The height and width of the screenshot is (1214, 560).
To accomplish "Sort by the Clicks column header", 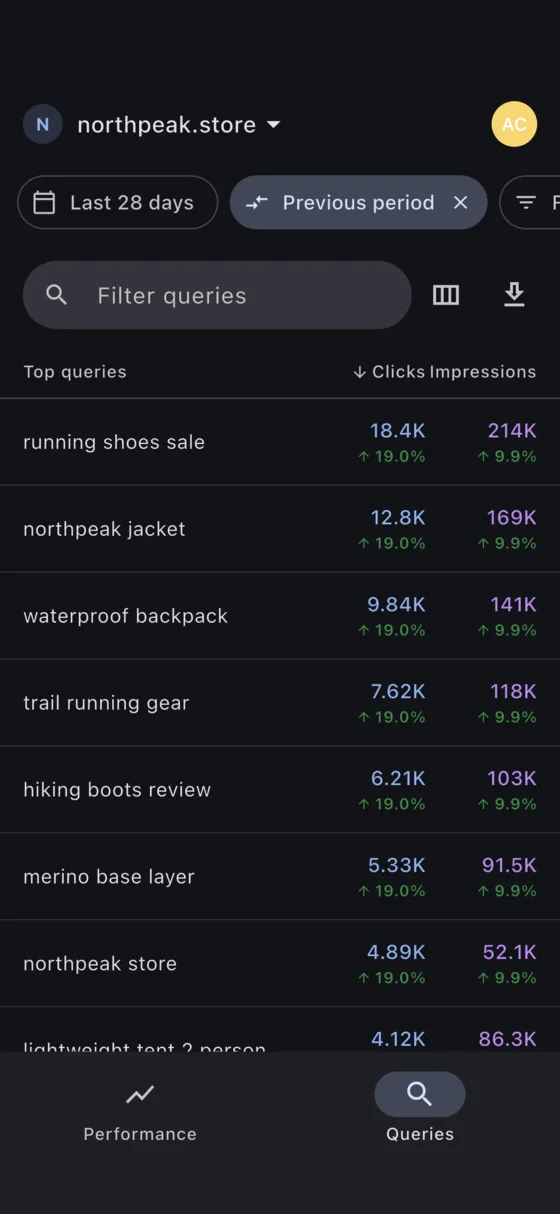I will (x=389, y=372).
